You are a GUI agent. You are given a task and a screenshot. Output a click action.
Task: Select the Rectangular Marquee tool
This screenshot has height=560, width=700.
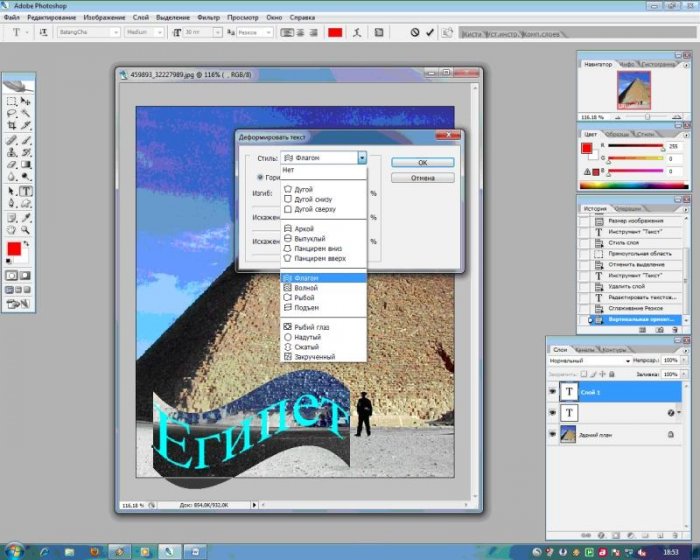(12, 101)
